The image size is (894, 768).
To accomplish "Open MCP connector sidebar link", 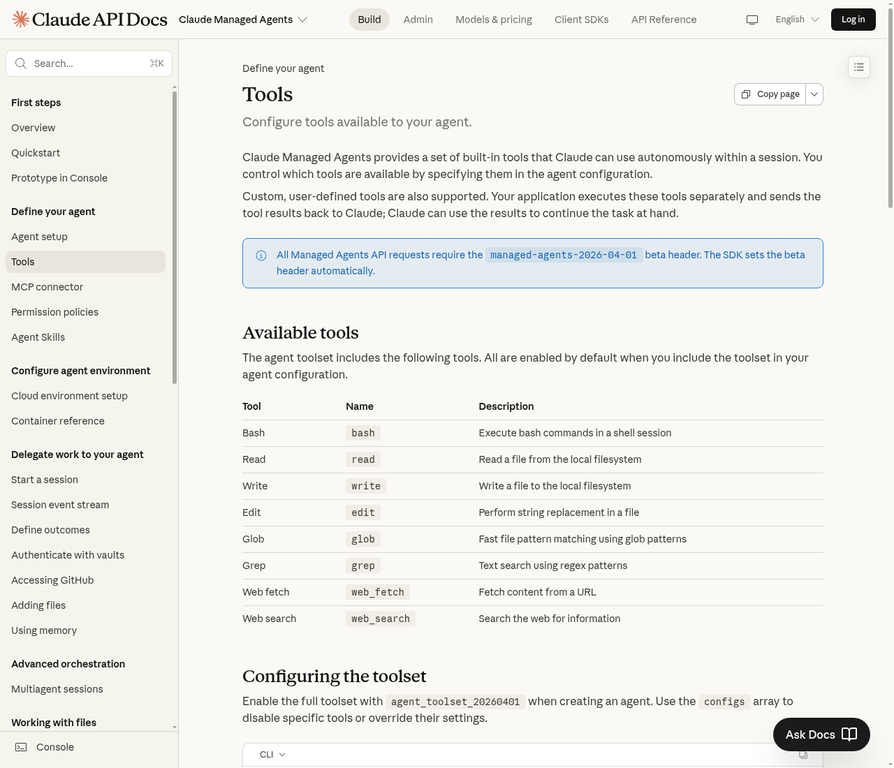I will pyautogui.click(x=47, y=287).
